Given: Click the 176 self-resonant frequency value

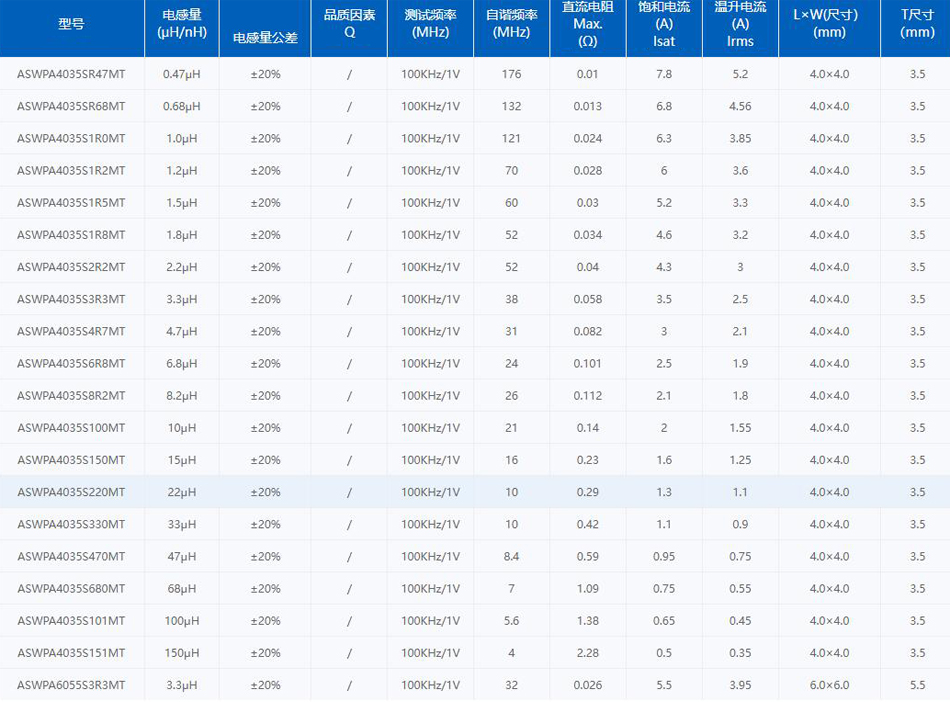Looking at the screenshot, I should (x=511, y=75).
